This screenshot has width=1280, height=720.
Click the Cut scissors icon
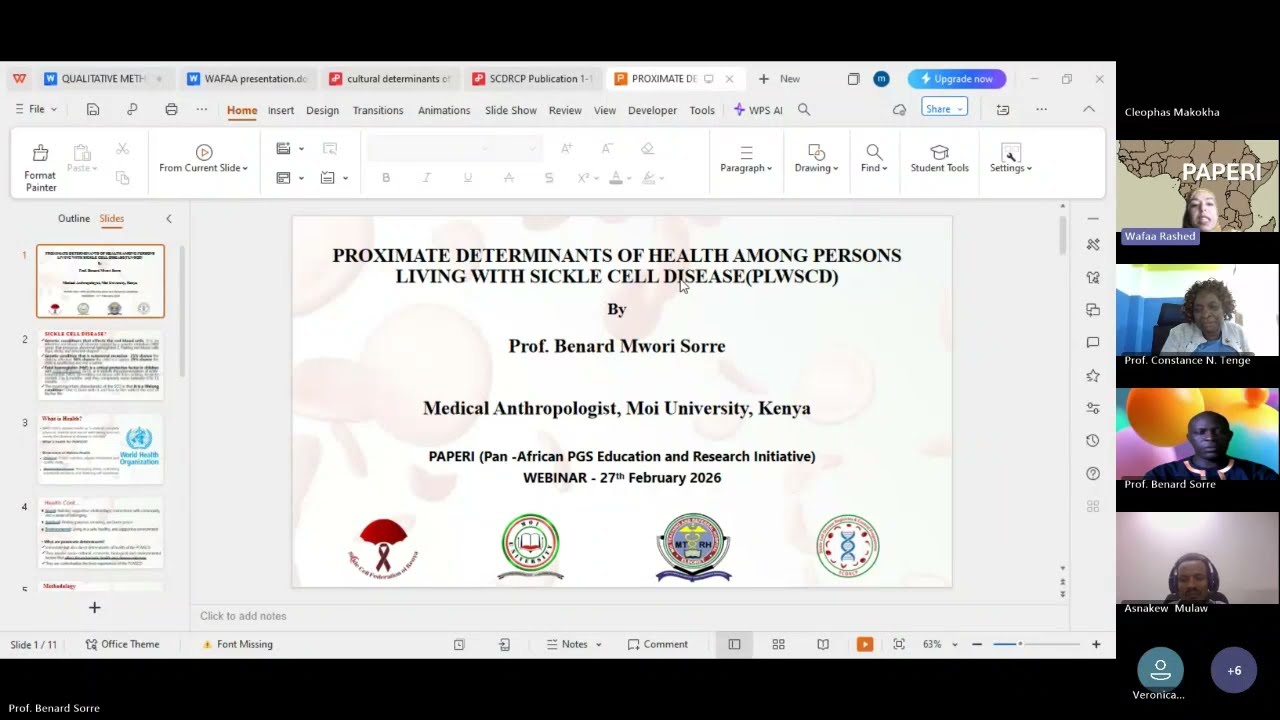point(122,149)
